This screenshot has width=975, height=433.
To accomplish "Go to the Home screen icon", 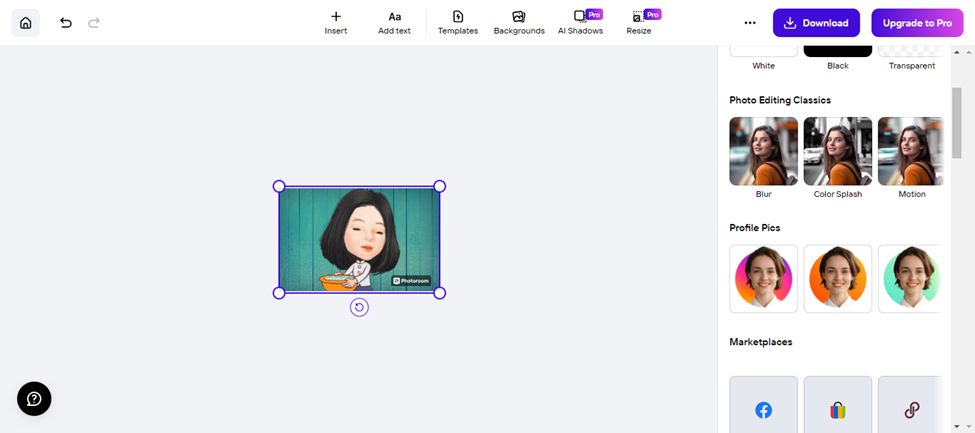I will pyautogui.click(x=25, y=23).
